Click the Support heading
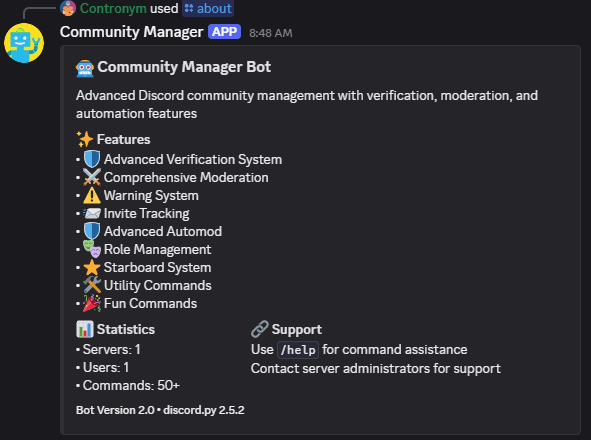The height and width of the screenshot is (440, 591). click(x=297, y=330)
